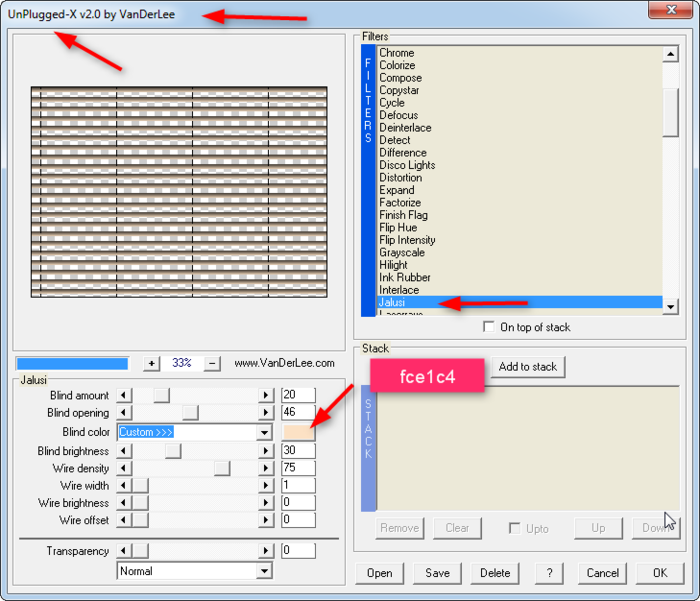This screenshot has height=601, width=700.
Task: Increase Blind opening with right arrow
Action: tap(266, 413)
